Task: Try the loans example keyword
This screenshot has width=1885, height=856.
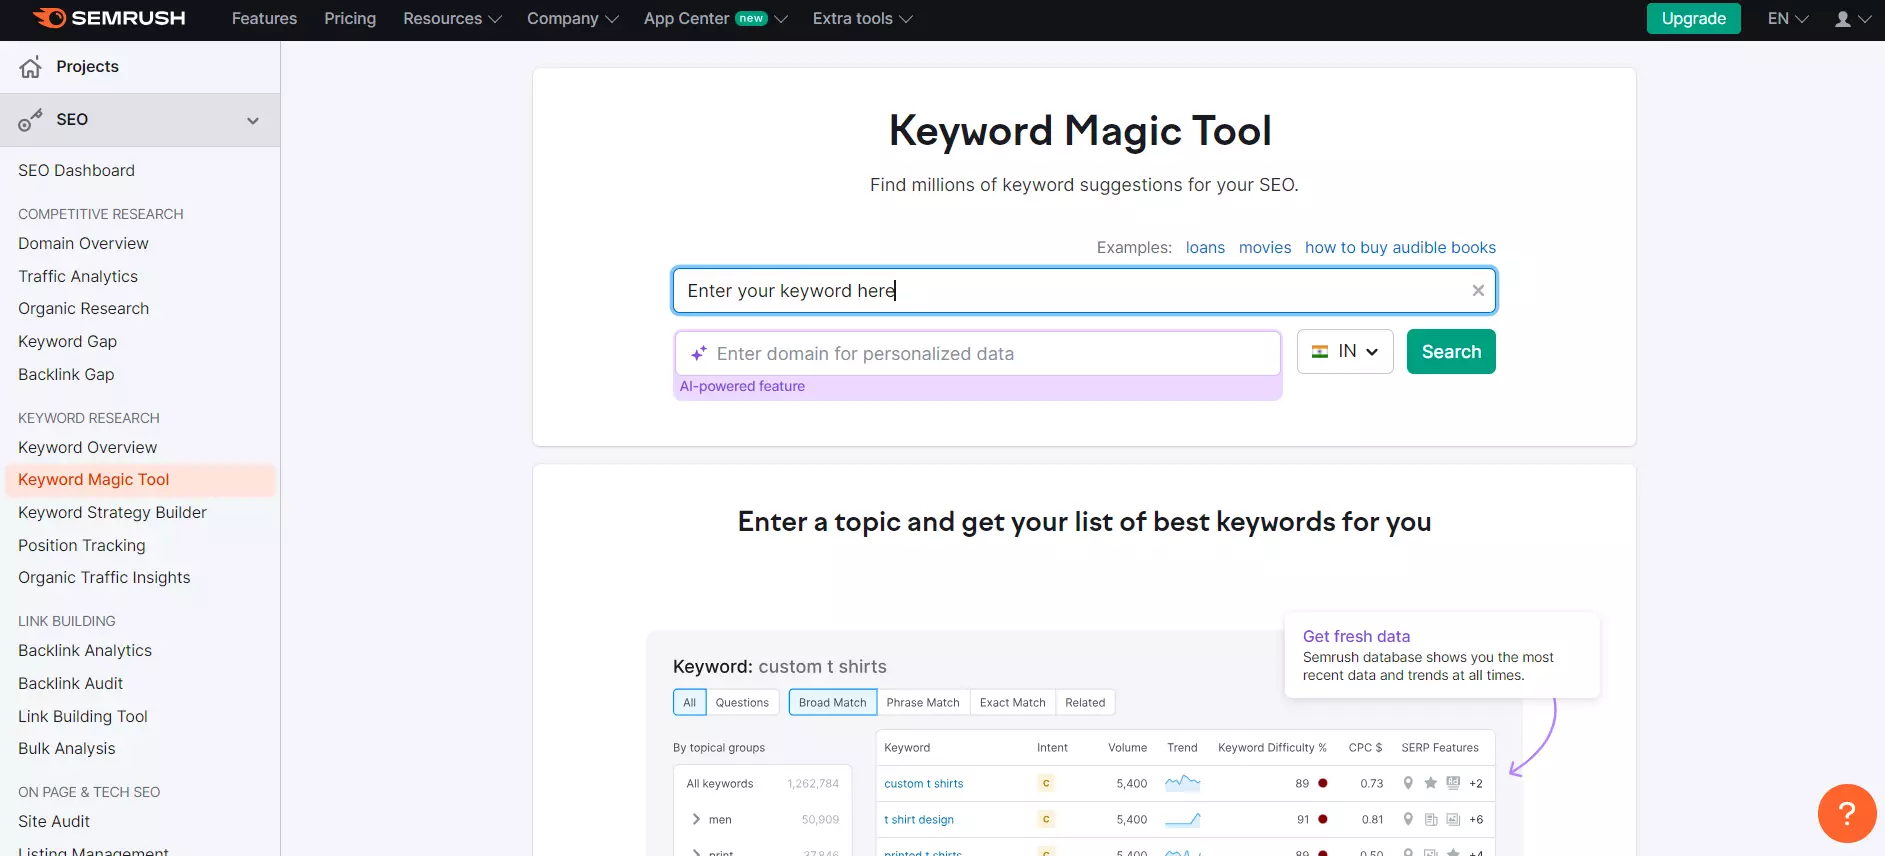Action: pyautogui.click(x=1205, y=248)
